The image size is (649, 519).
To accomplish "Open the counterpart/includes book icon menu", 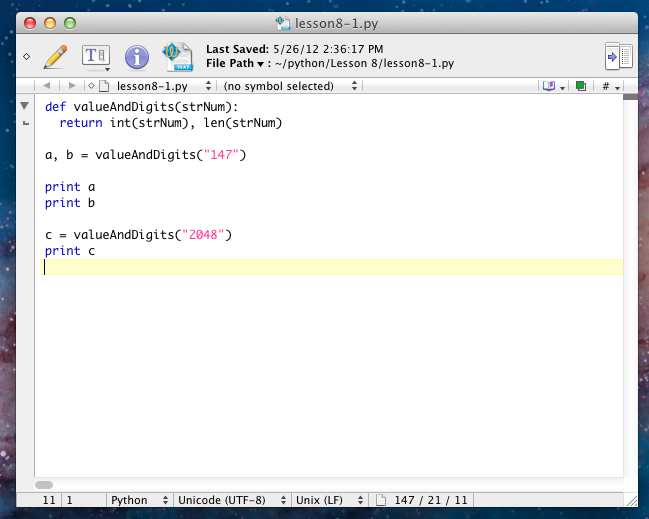I will pos(553,86).
